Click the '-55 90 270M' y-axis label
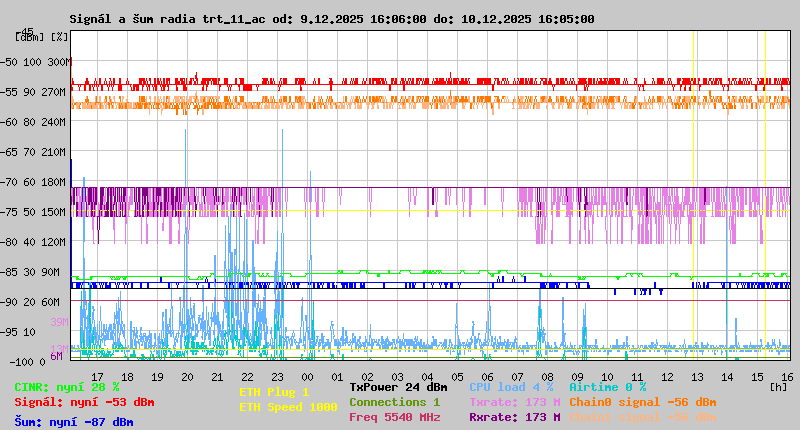Viewport: 800px width, 430px height. point(34,92)
